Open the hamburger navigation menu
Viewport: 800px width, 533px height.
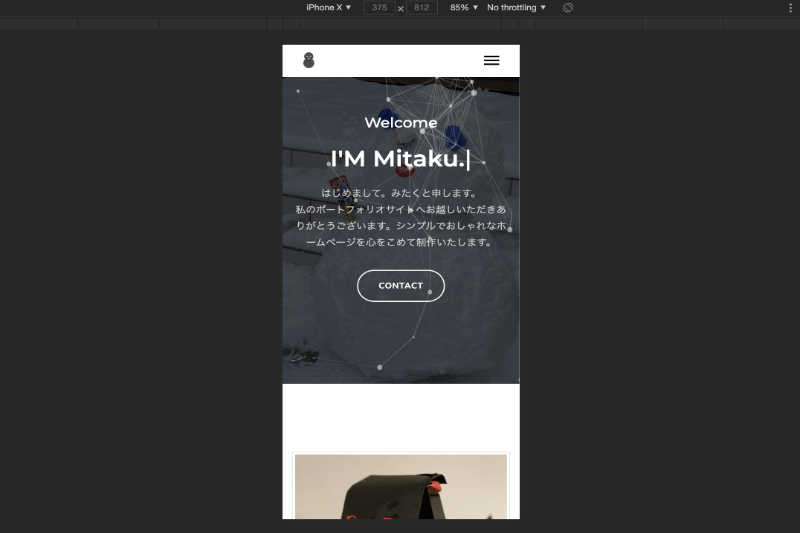pyautogui.click(x=491, y=61)
